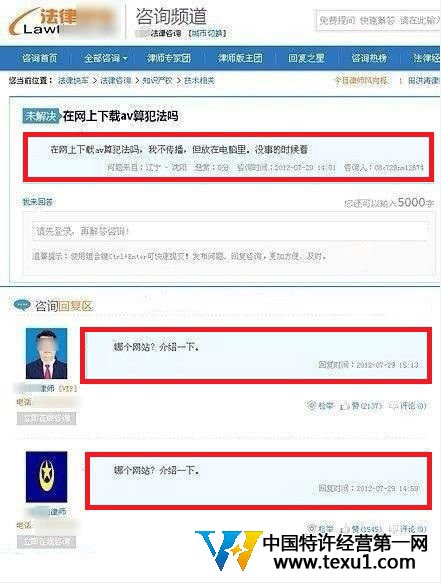Click the 咨询回复区 speech bubble icon
The image size is (441, 583).
22,305
